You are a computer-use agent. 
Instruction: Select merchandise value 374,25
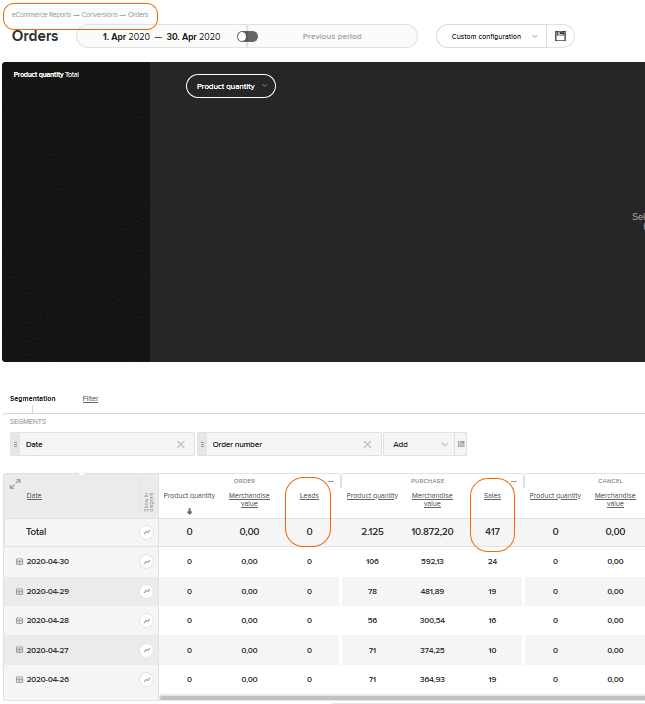tap(432, 650)
